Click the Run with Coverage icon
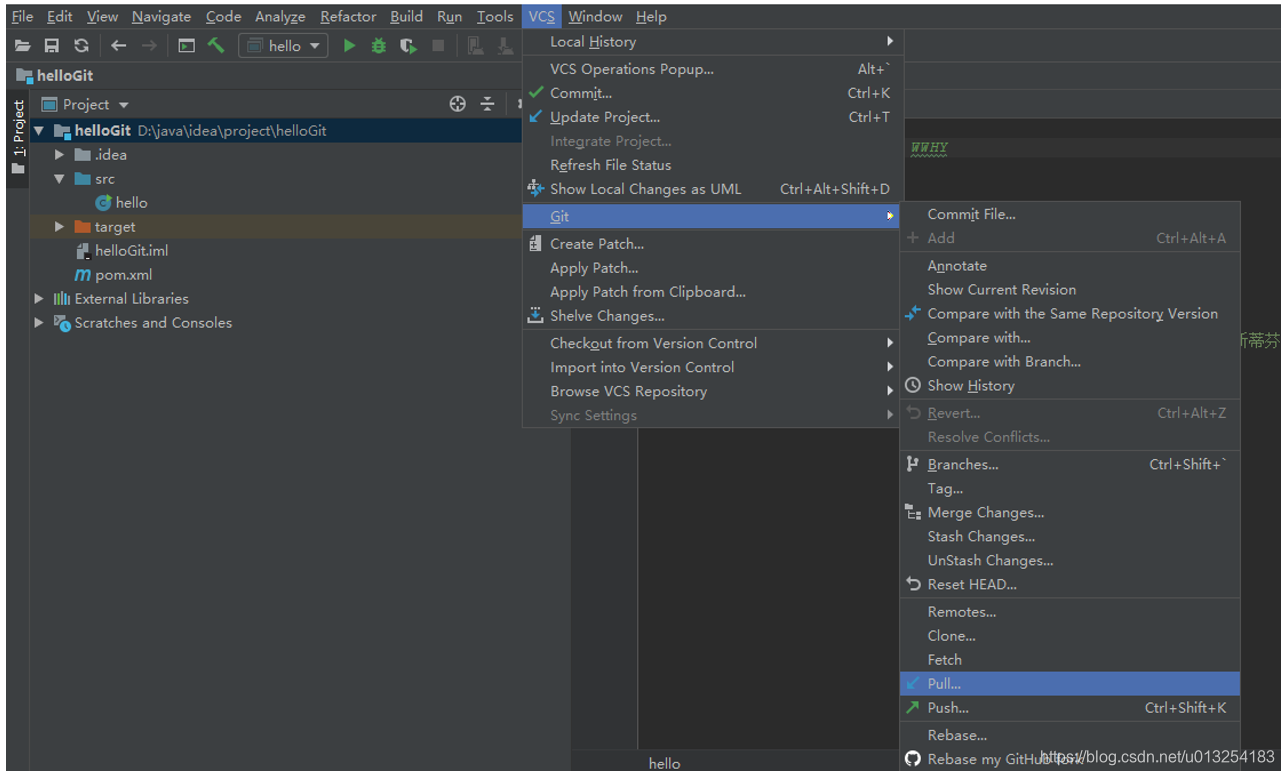The height and width of the screenshot is (776, 1285). click(408, 46)
